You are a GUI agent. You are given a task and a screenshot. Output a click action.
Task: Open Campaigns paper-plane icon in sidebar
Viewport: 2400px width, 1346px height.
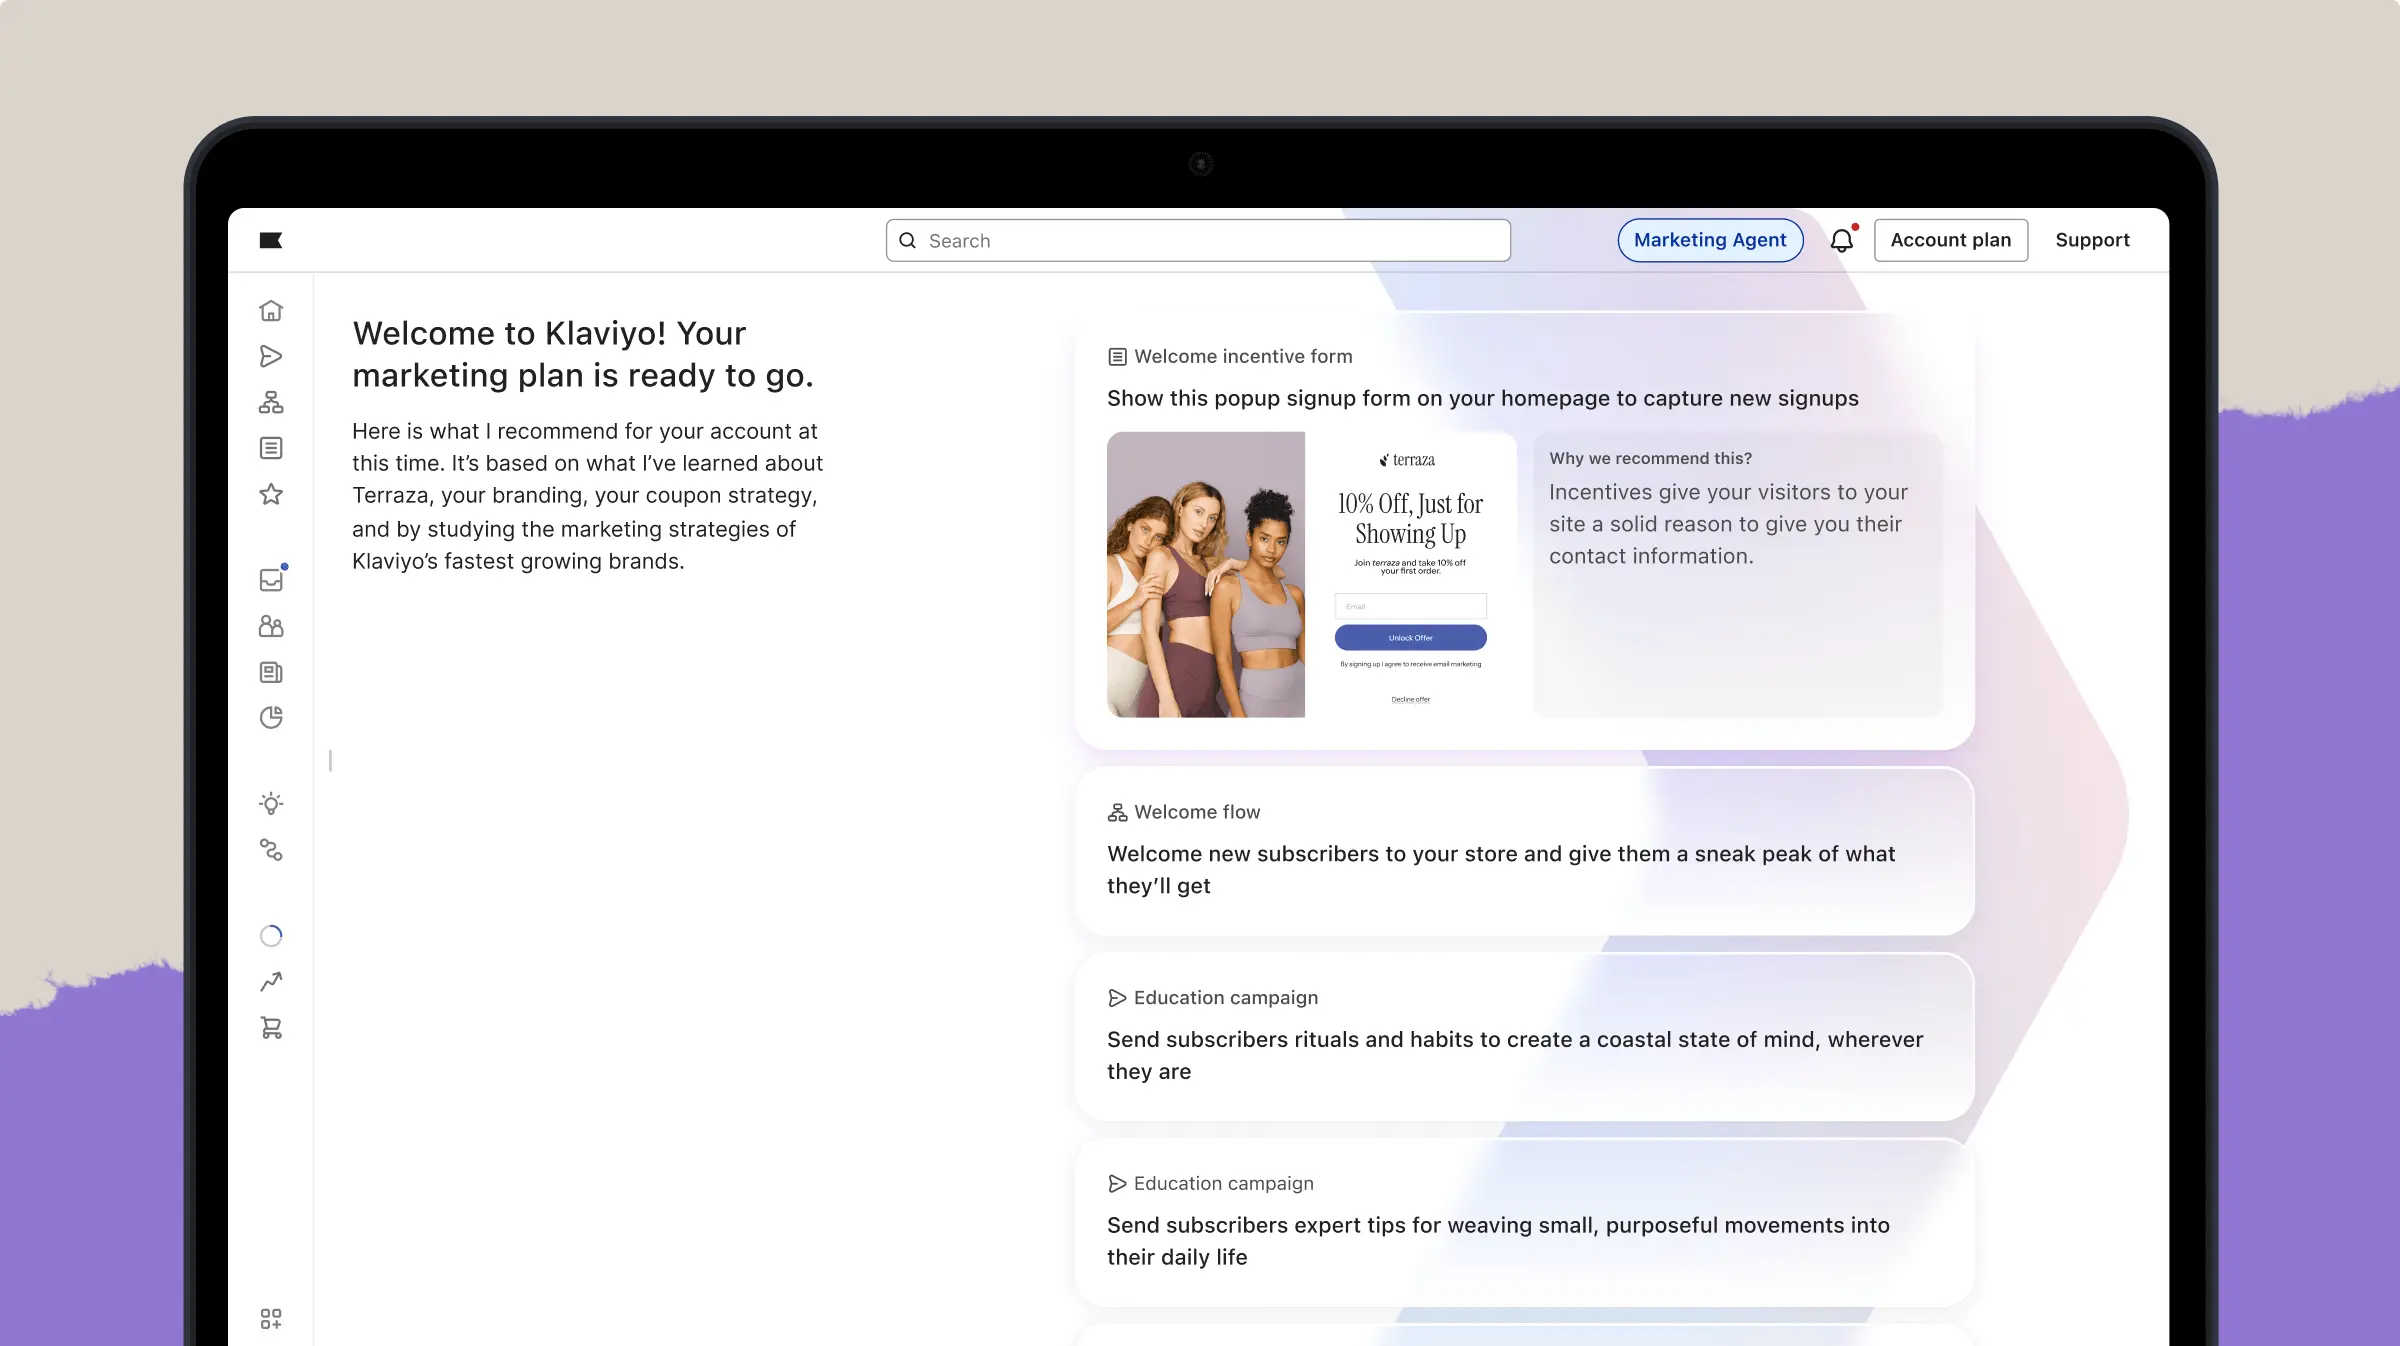[271, 356]
